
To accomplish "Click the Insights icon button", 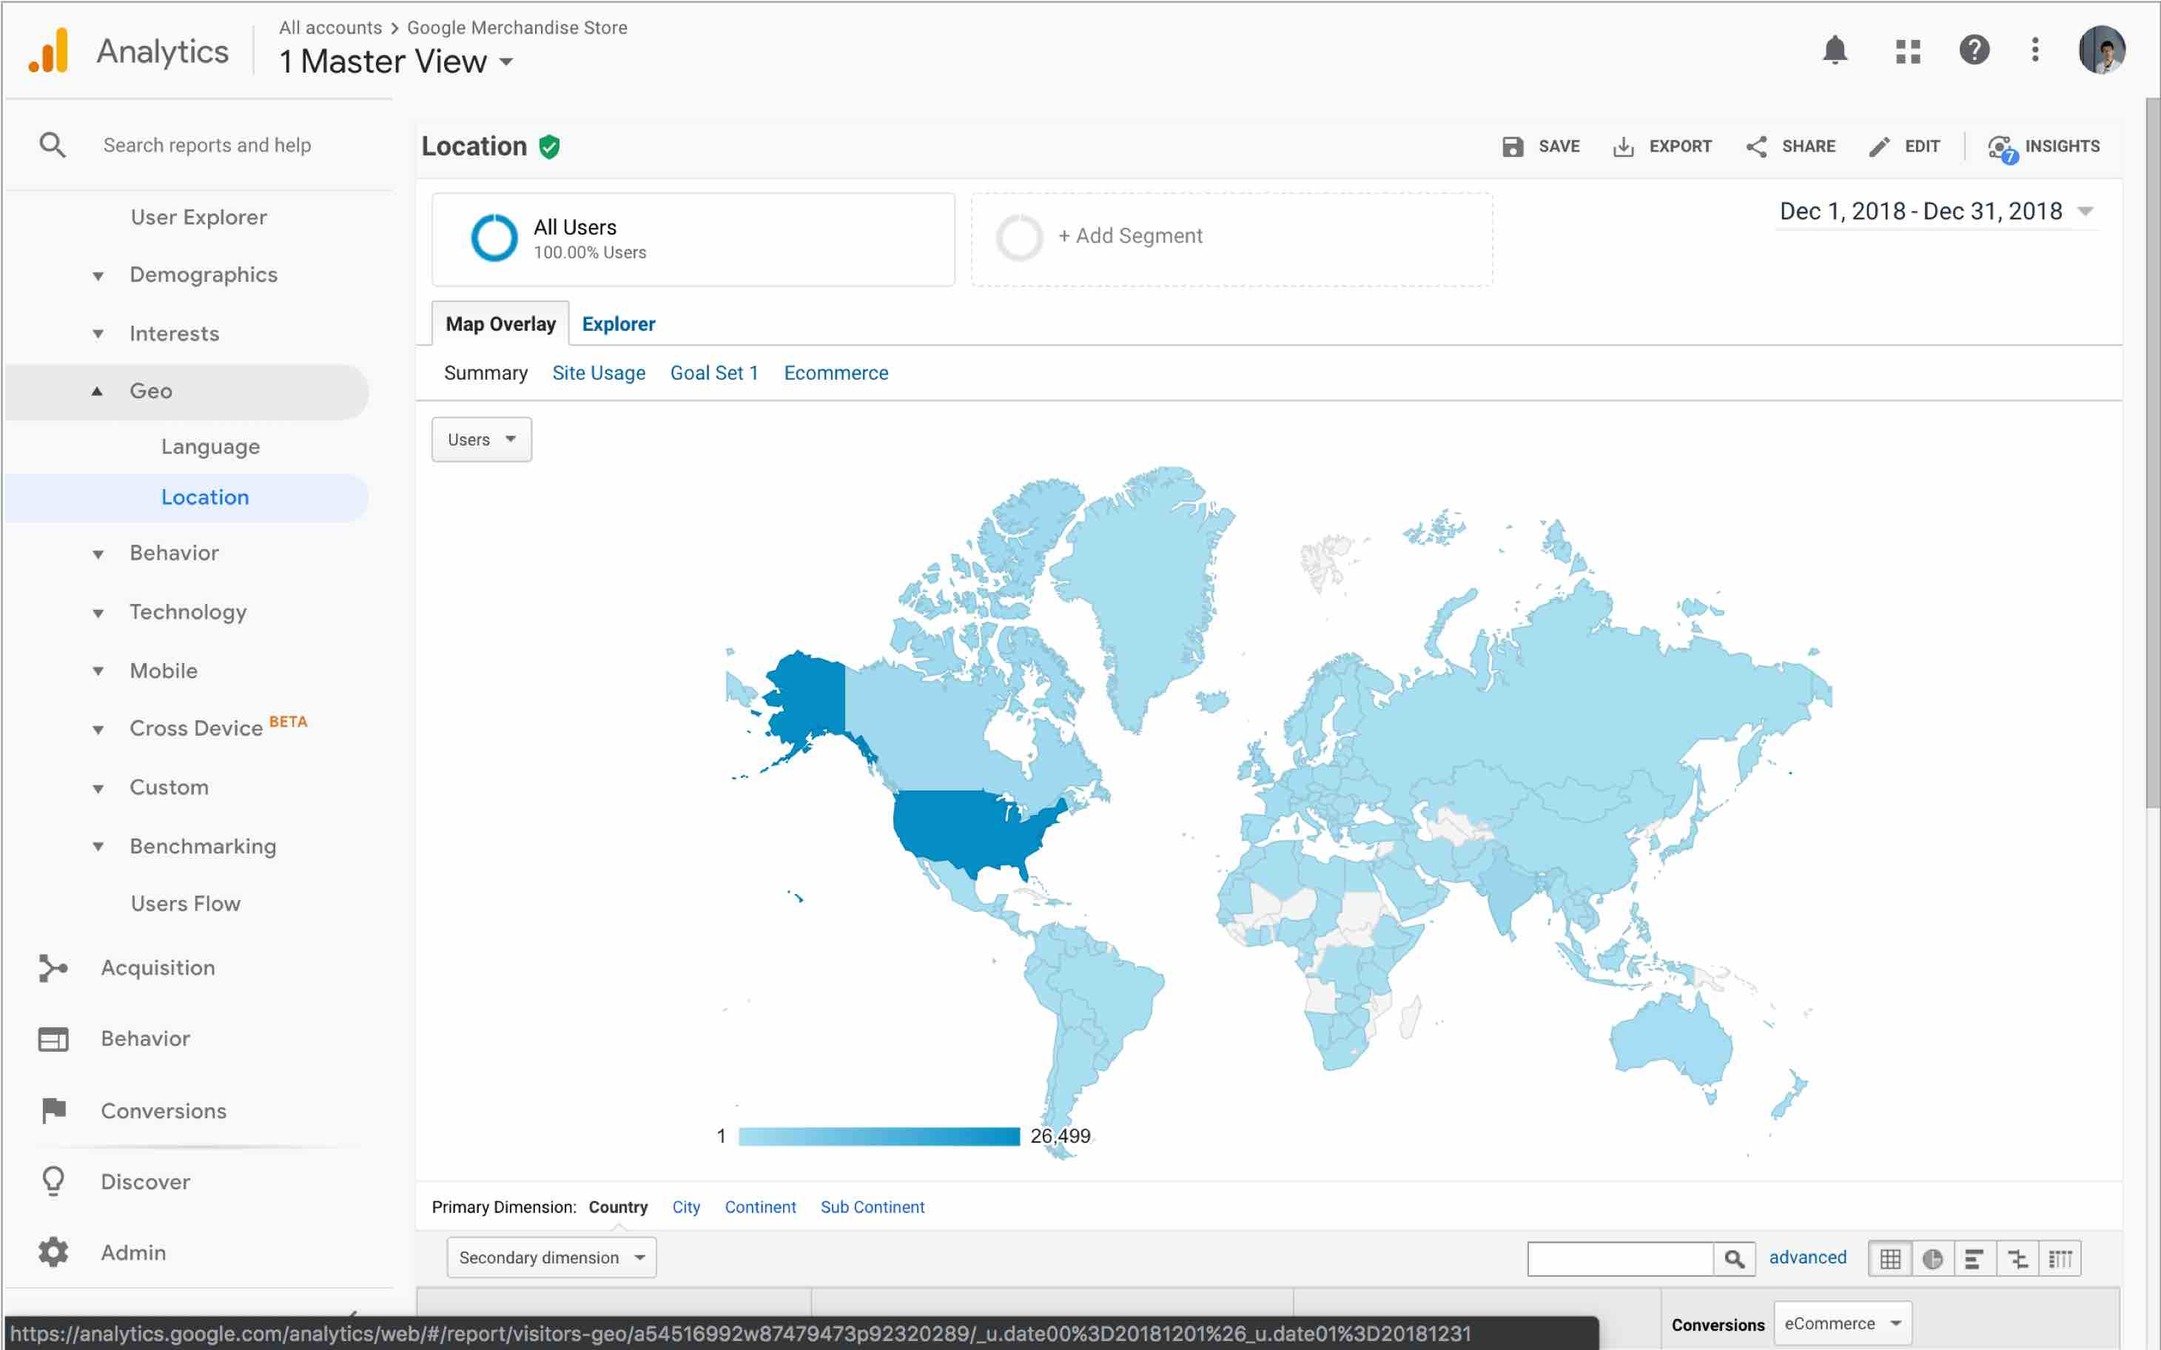I will (x=2043, y=147).
